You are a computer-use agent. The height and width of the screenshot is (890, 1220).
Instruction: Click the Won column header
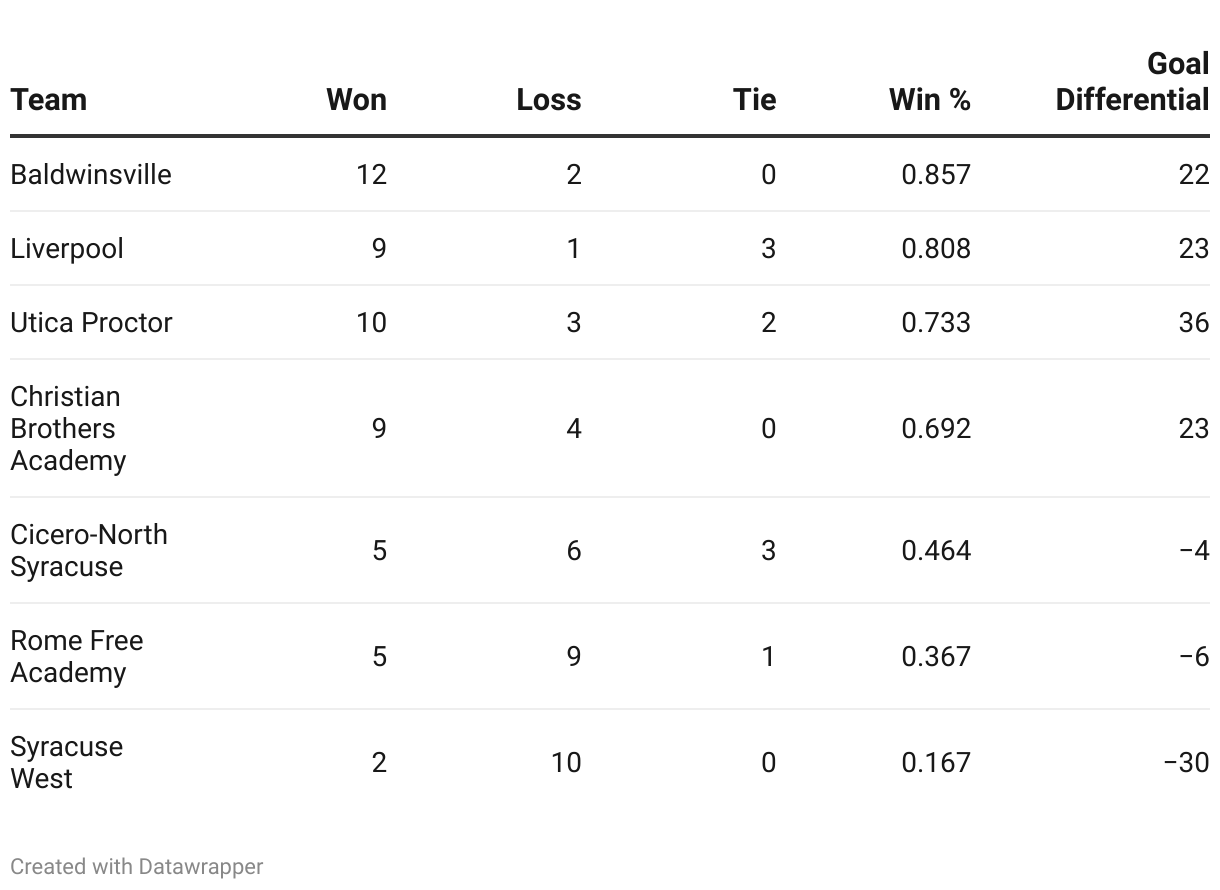click(x=356, y=100)
